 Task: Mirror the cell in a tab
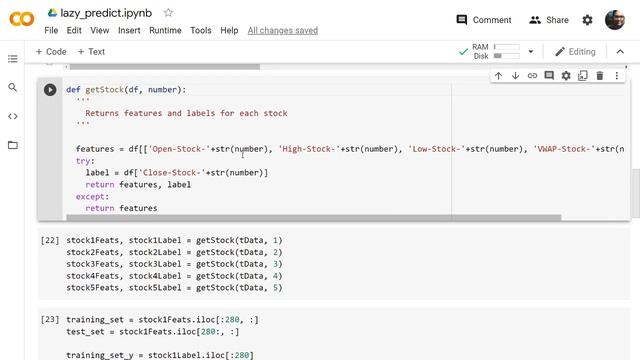(583, 76)
